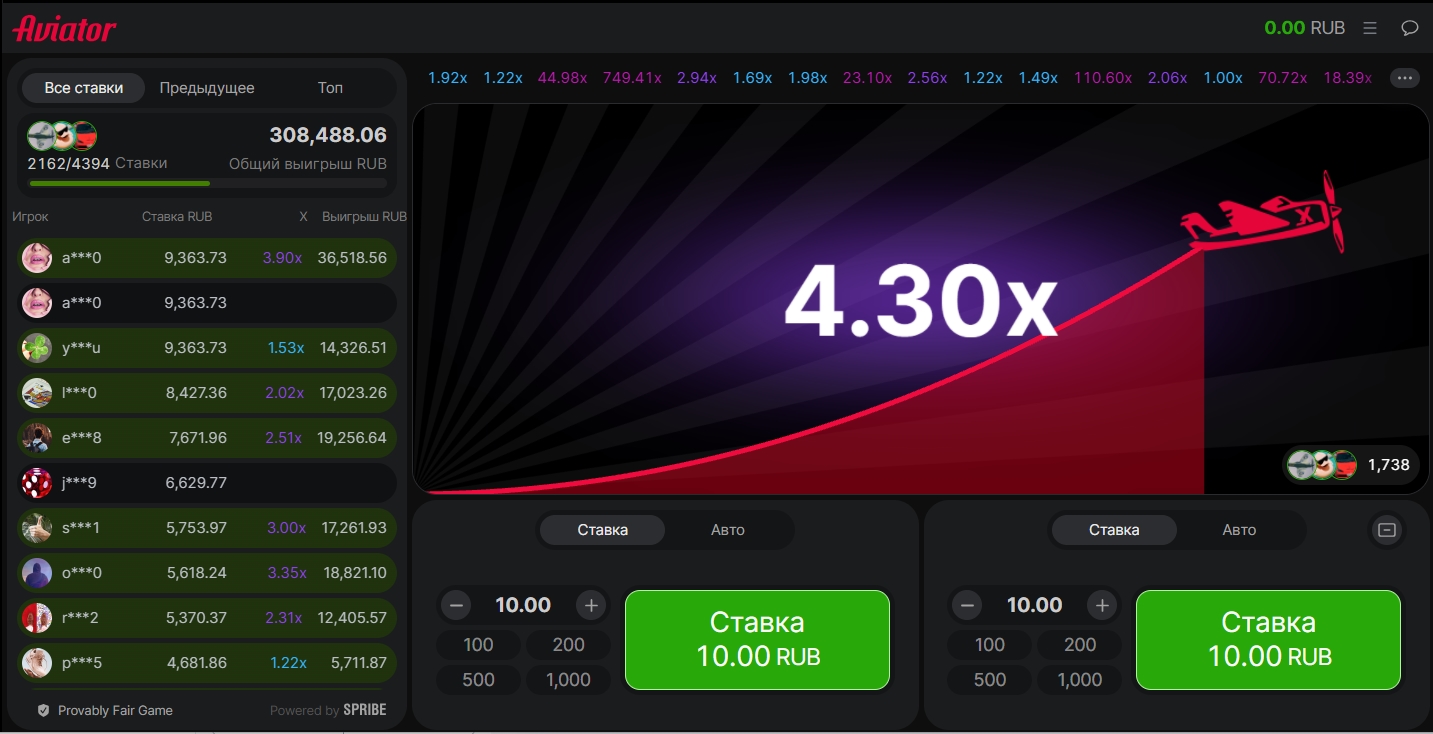Image resolution: width=1433 pixels, height=734 pixels.
Task: Decrease left bet amount with minus button
Action: coord(457,605)
